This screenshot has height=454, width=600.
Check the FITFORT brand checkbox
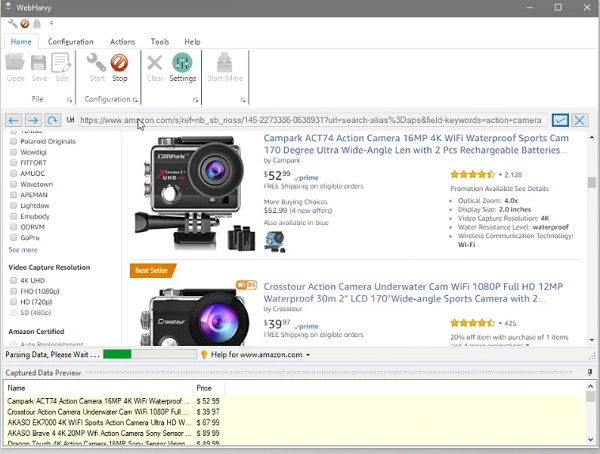[x=13, y=163]
